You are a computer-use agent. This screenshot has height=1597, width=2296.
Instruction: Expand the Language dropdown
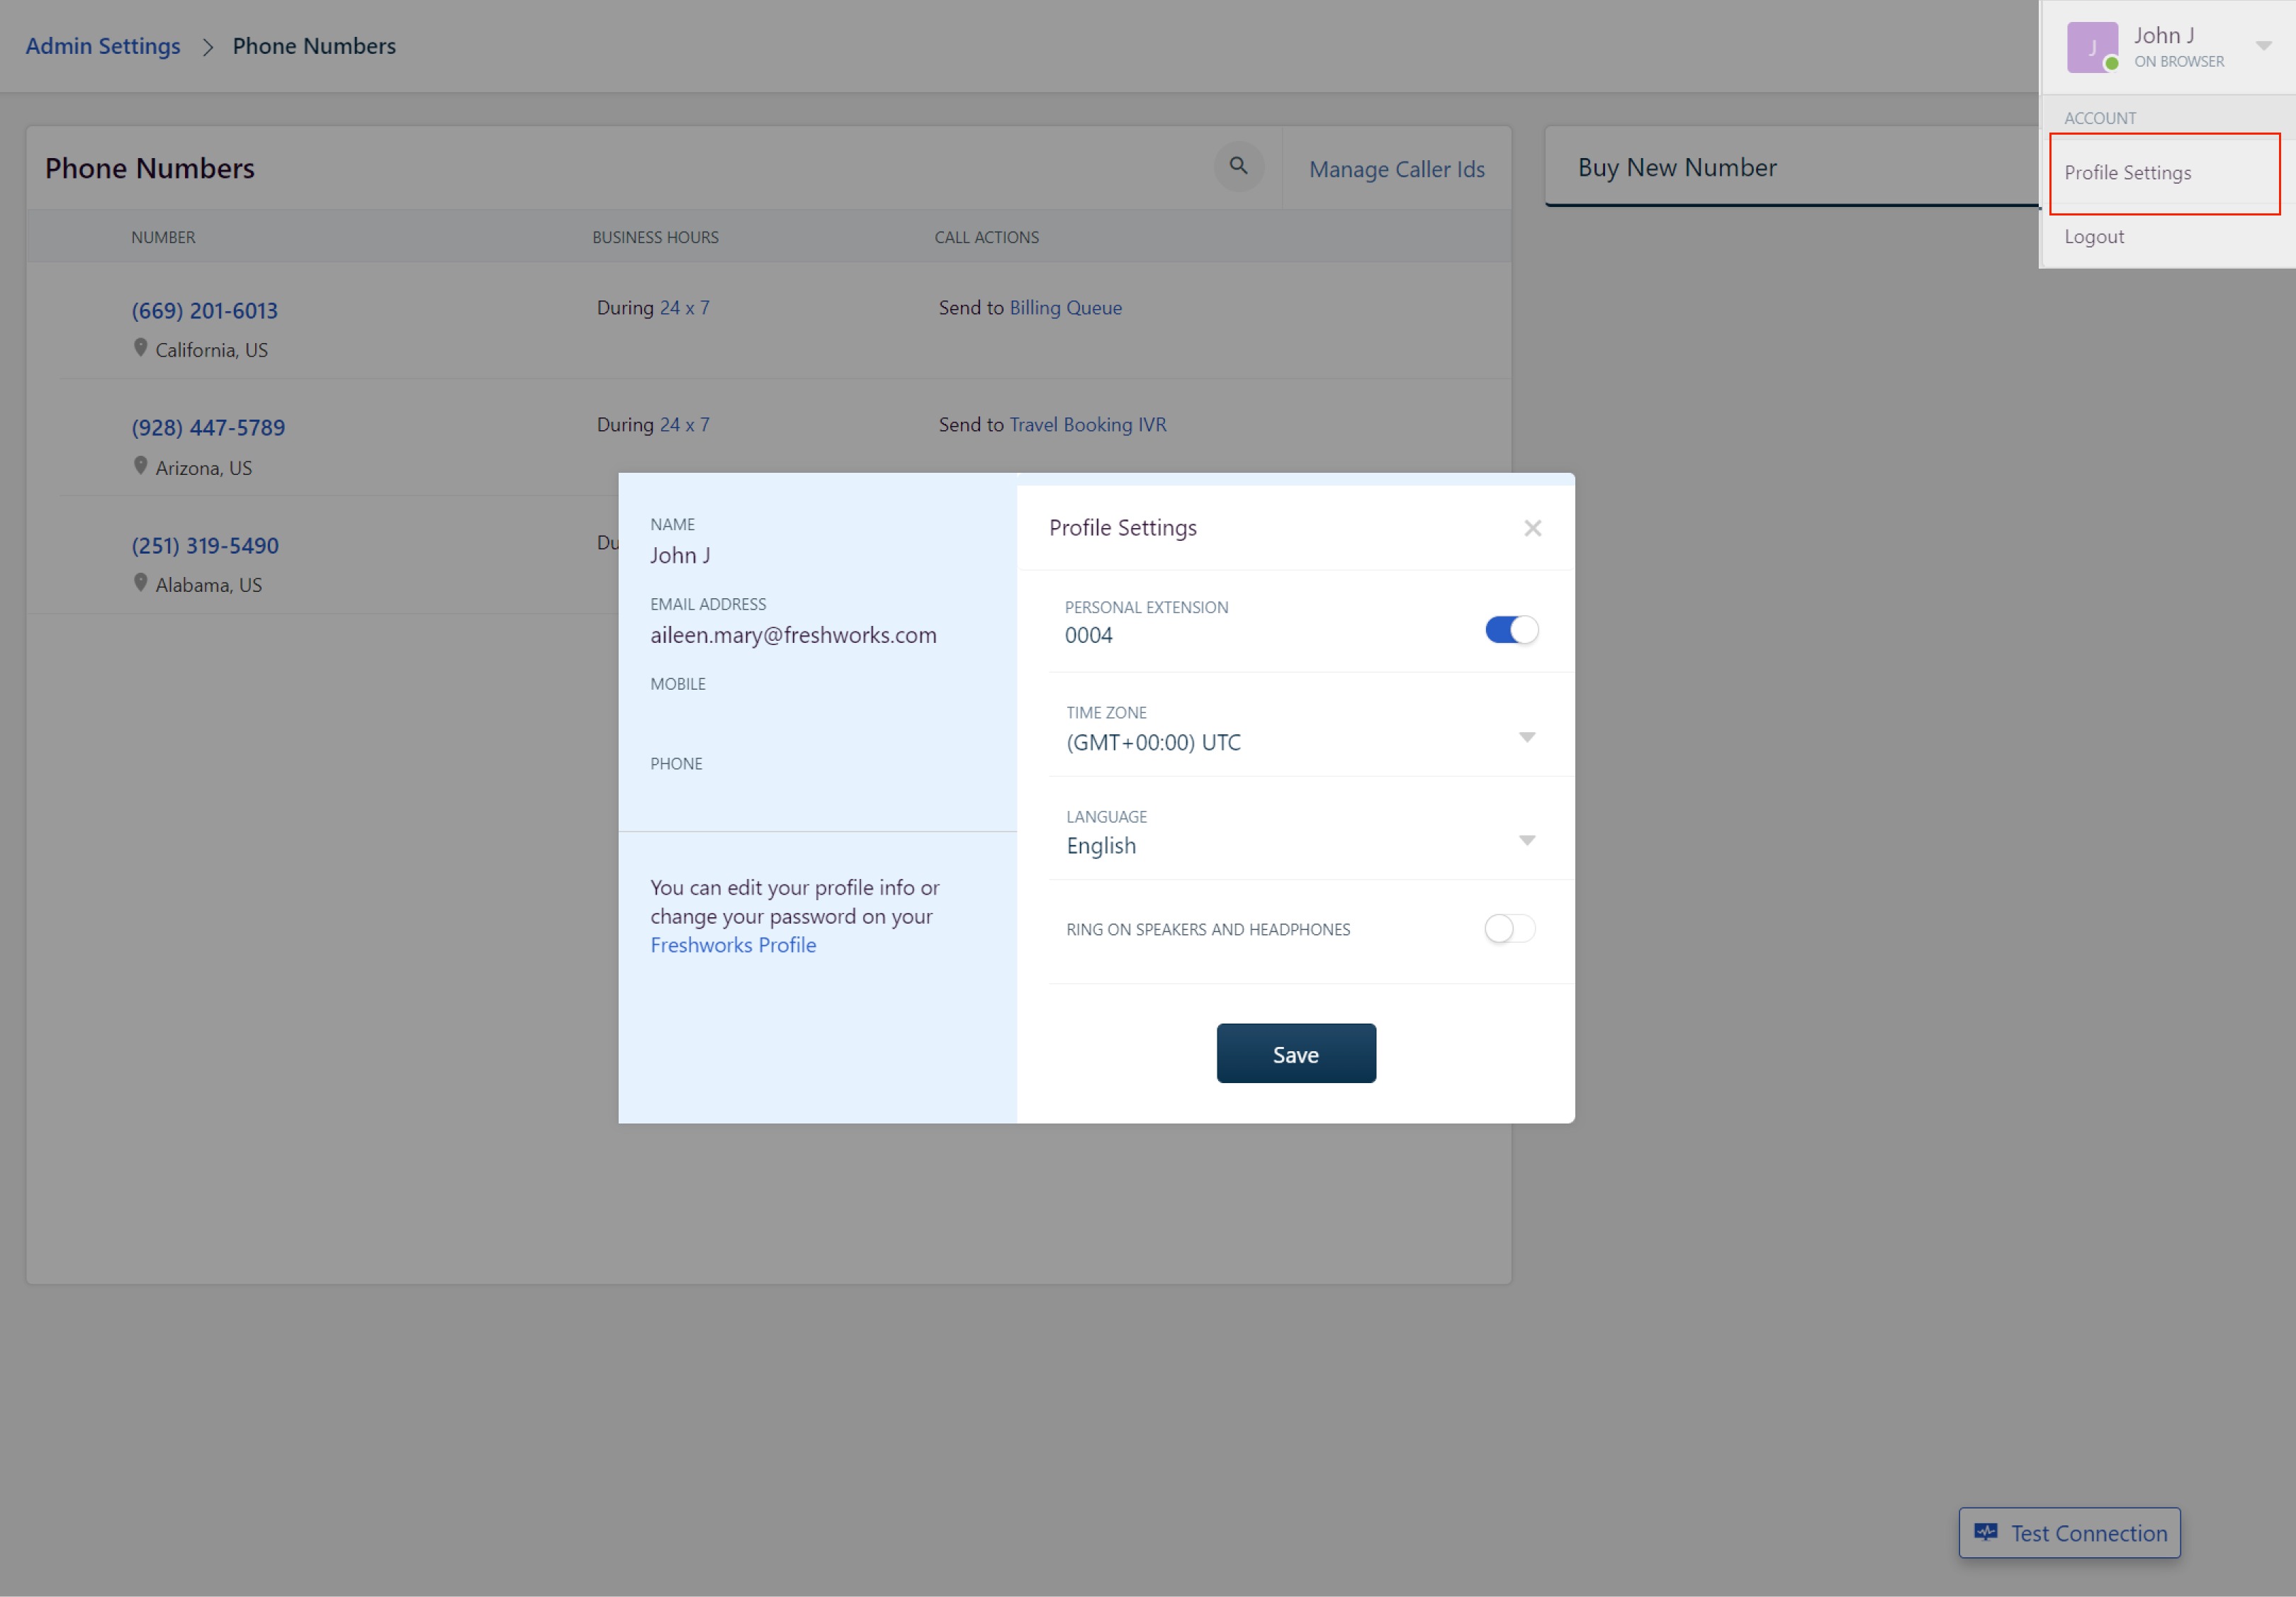tap(1526, 841)
